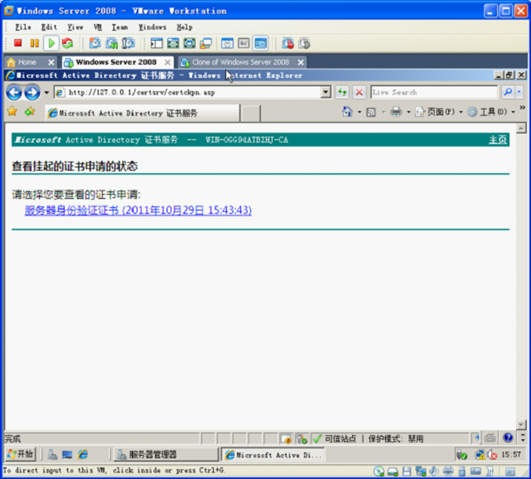Click the multiple monitors icon in VMware toolbar
531x479 pixels.
point(206,43)
